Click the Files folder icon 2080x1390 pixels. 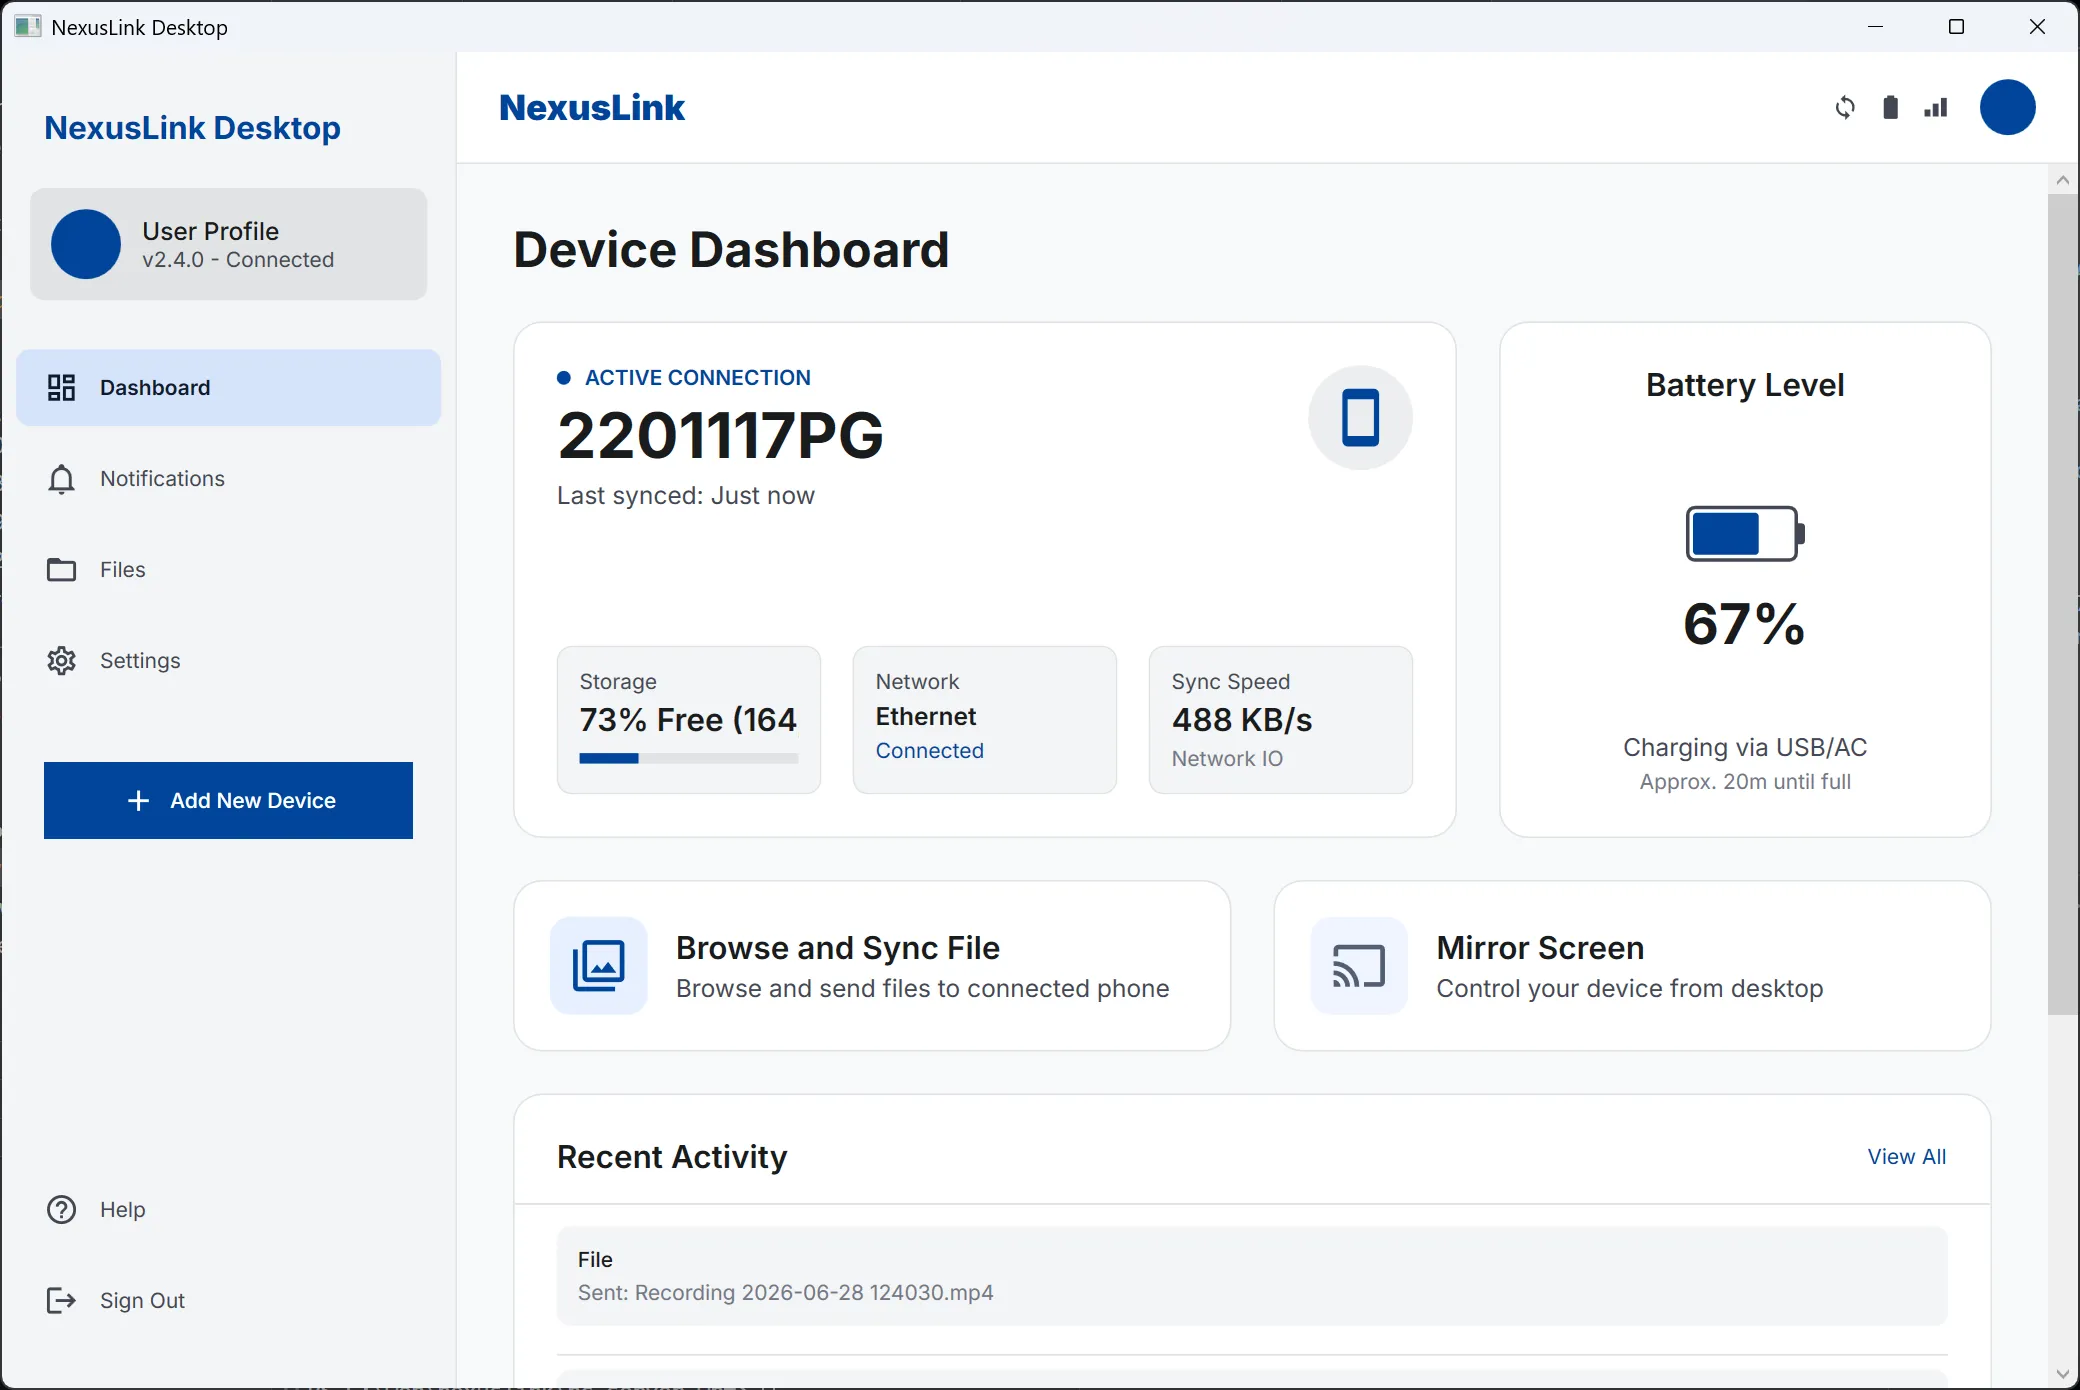[x=61, y=570]
